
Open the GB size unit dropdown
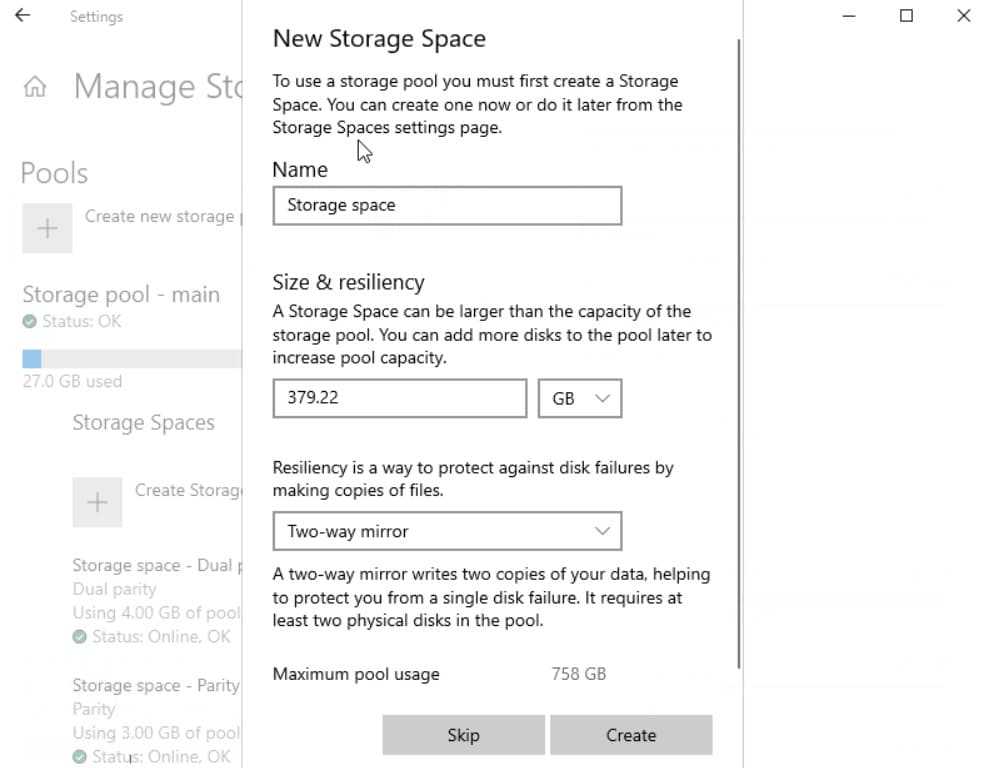(x=580, y=398)
